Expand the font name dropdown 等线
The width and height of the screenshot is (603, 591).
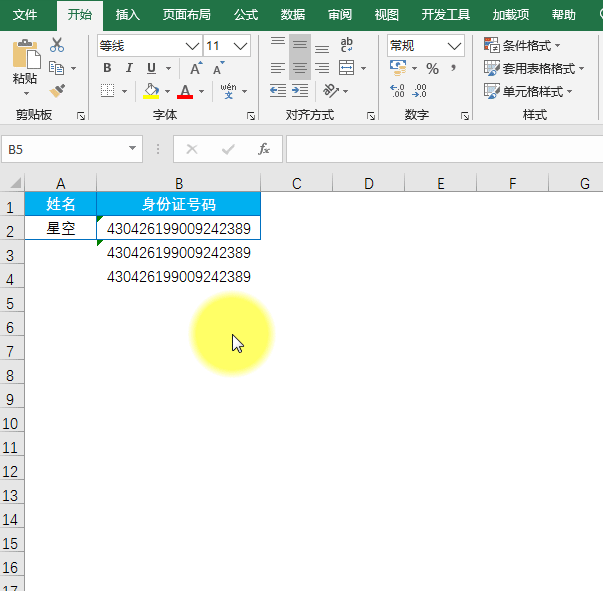pos(192,46)
